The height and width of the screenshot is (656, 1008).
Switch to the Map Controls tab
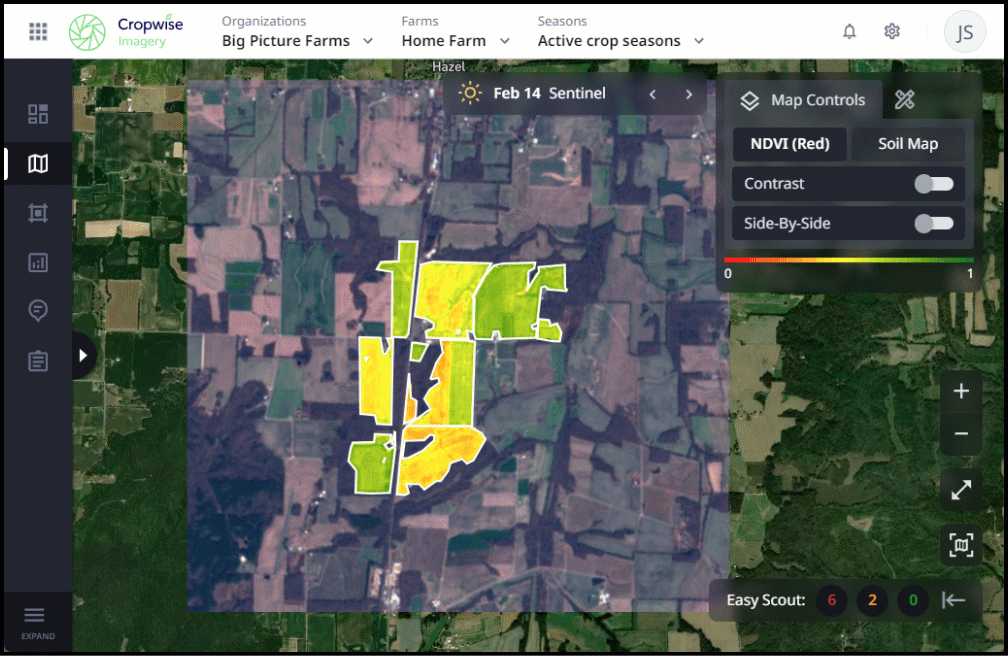802,100
